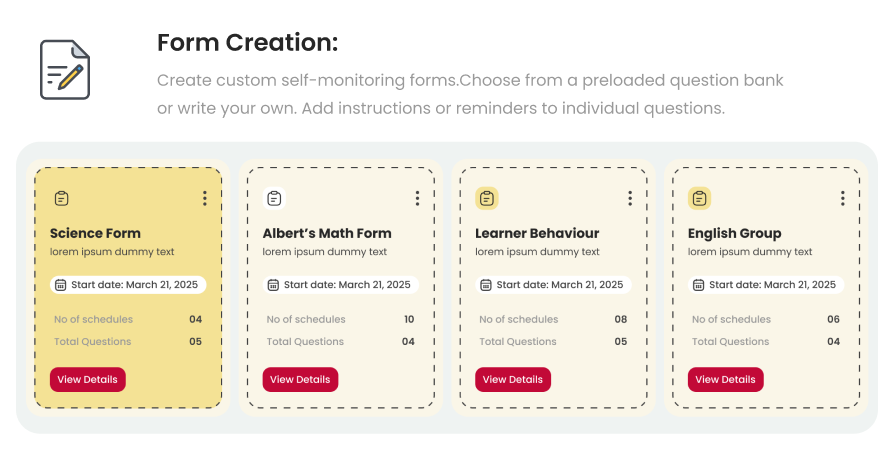The height and width of the screenshot is (452, 894).
Task: Click the clipboard icon on Learner Behaviour card
Action: tap(486, 198)
